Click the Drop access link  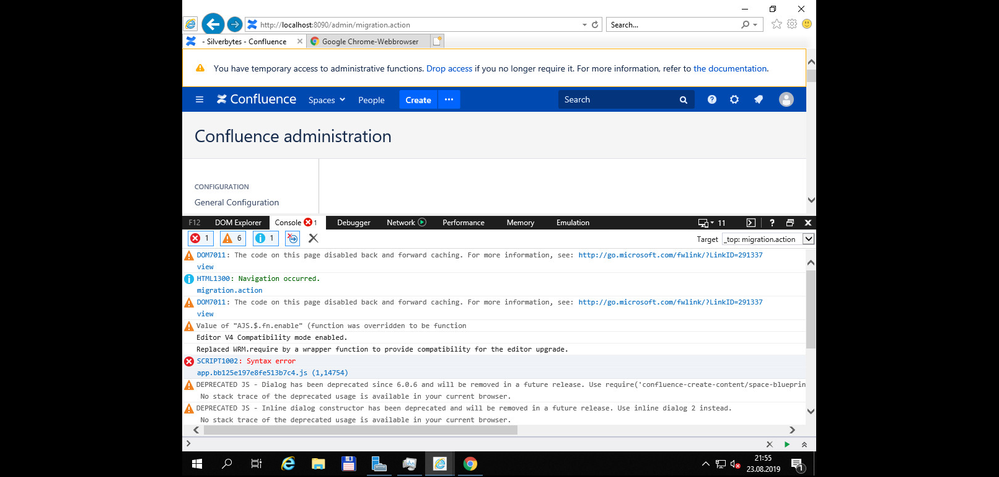coord(449,69)
